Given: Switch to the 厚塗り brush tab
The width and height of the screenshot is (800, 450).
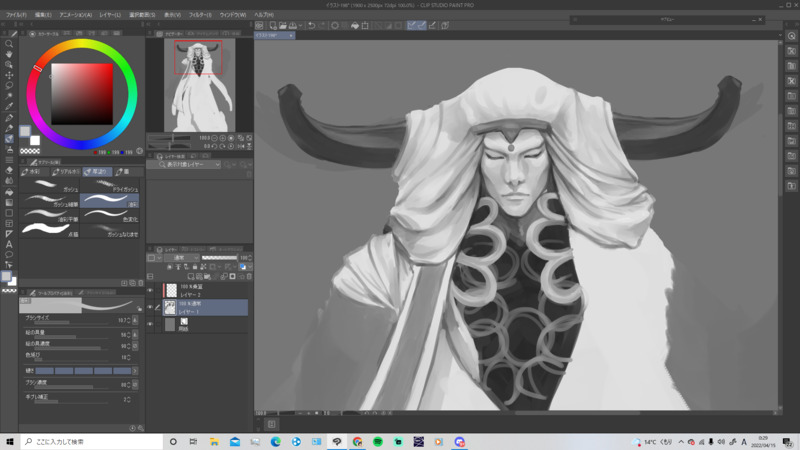Looking at the screenshot, I should [95, 171].
